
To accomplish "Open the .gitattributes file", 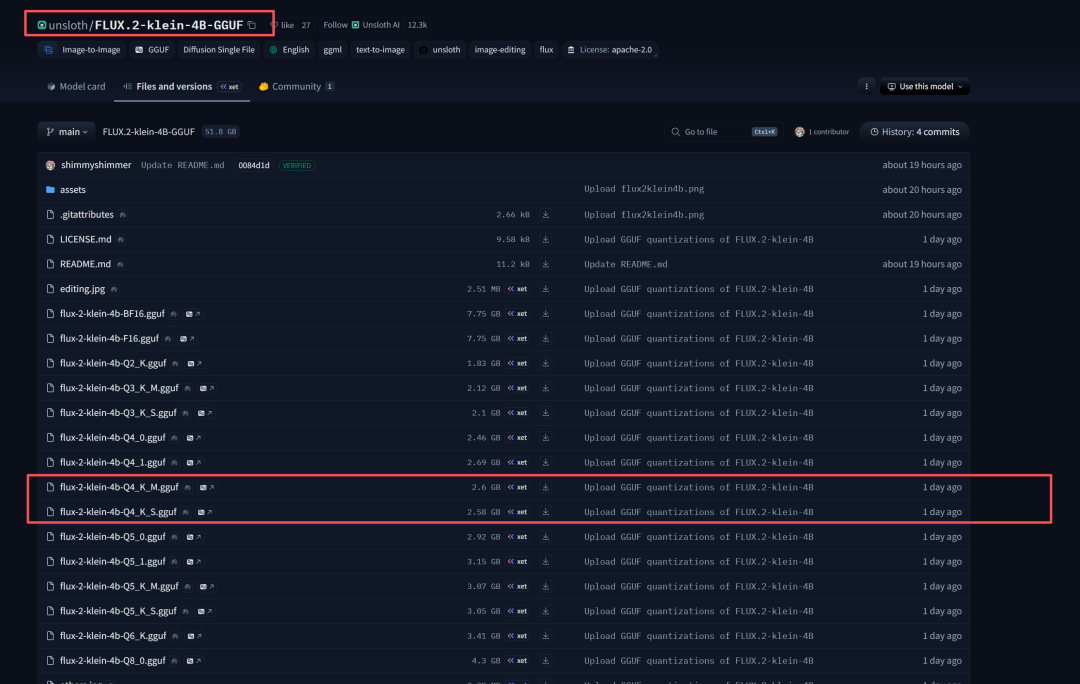I will click(86, 214).
